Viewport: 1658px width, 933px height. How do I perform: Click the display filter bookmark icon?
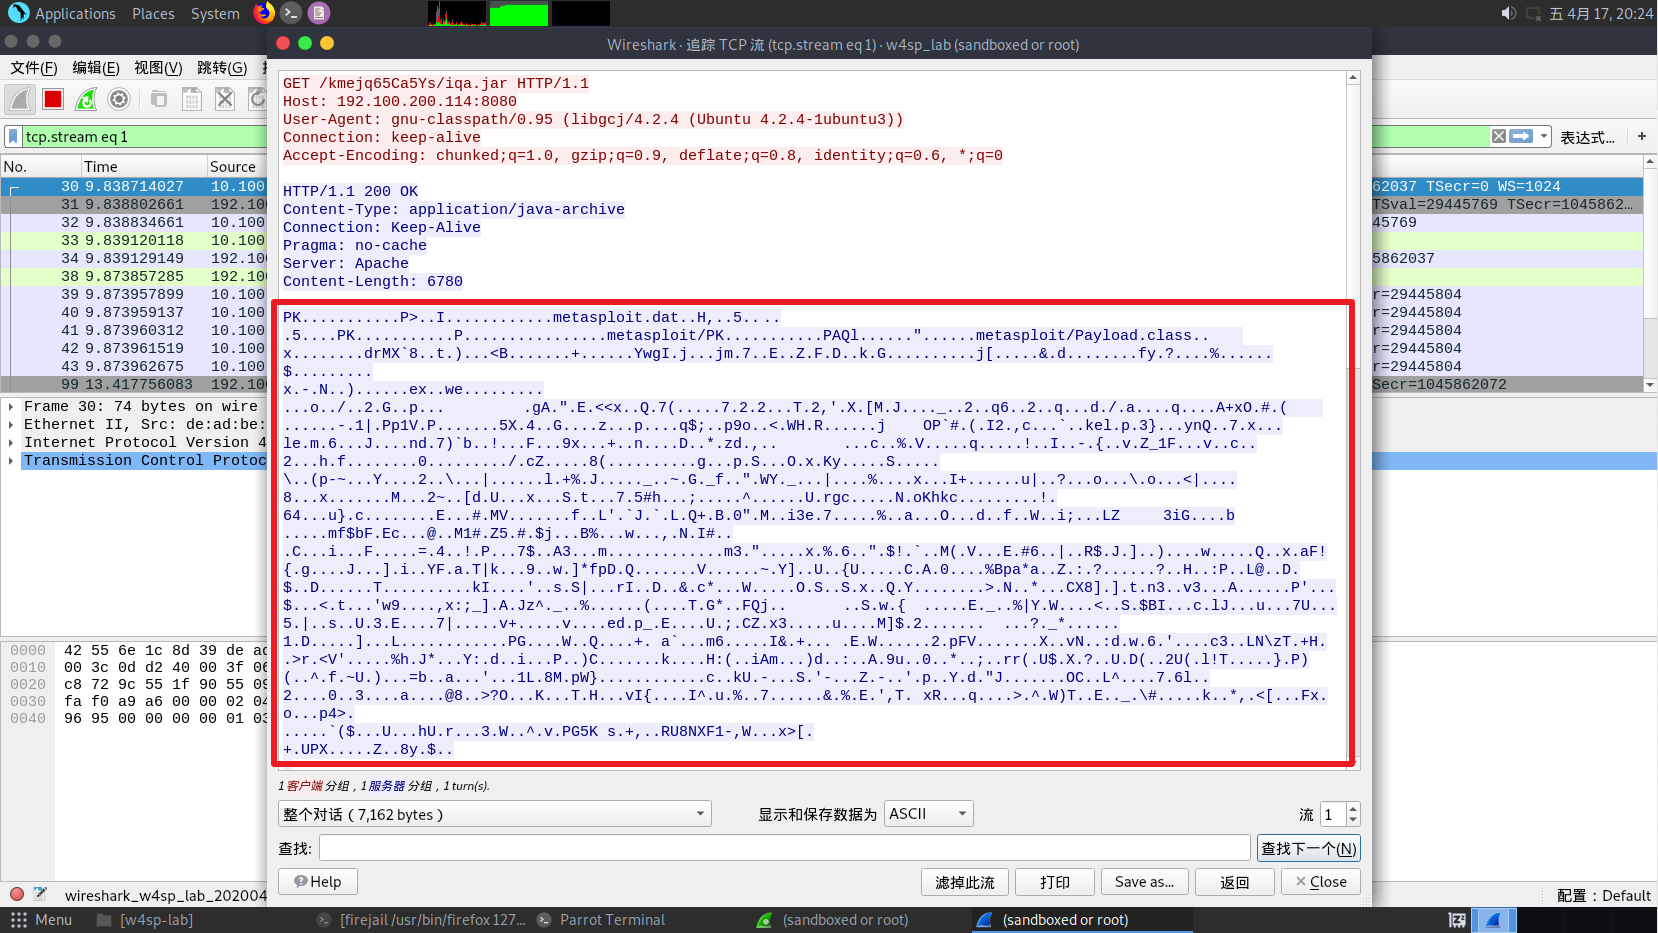point(13,136)
